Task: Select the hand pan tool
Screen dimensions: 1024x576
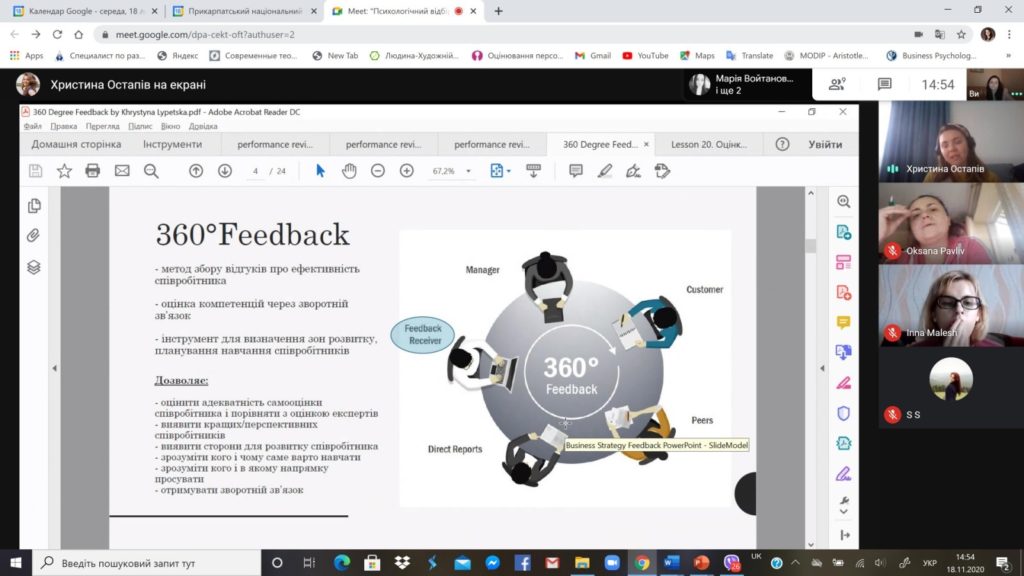Action: pyautogui.click(x=349, y=171)
